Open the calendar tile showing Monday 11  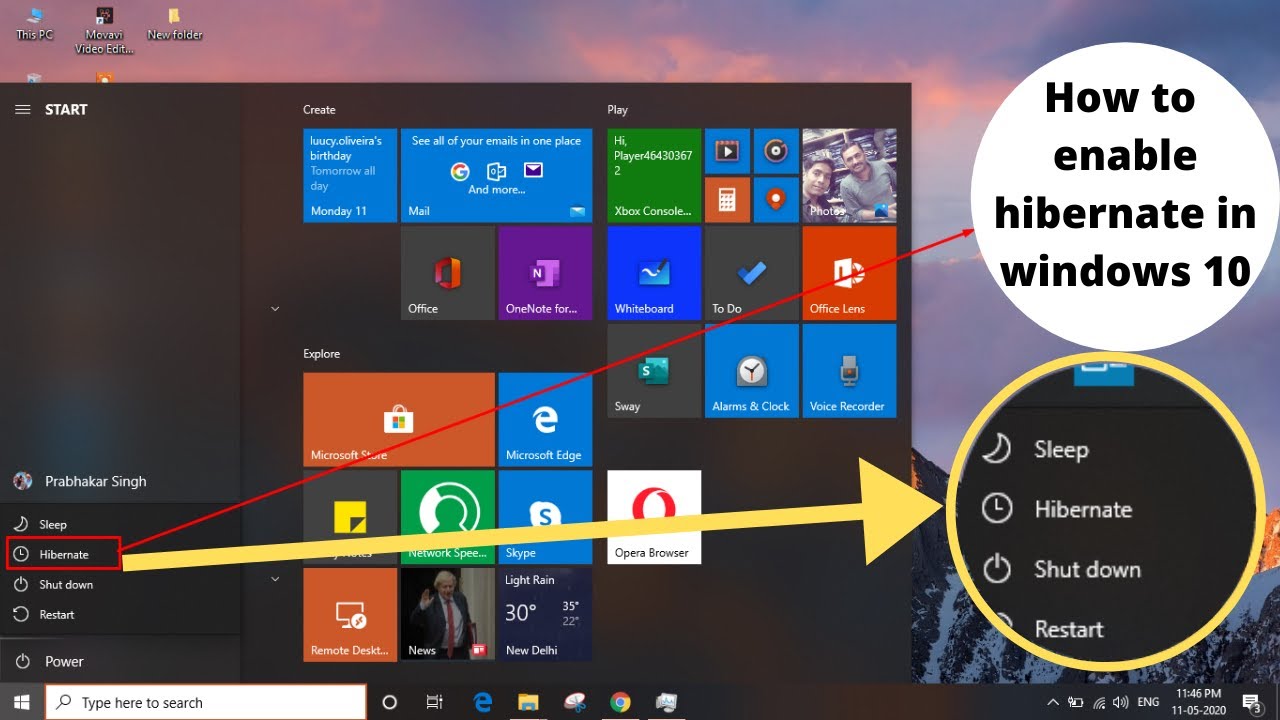(350, 175)
